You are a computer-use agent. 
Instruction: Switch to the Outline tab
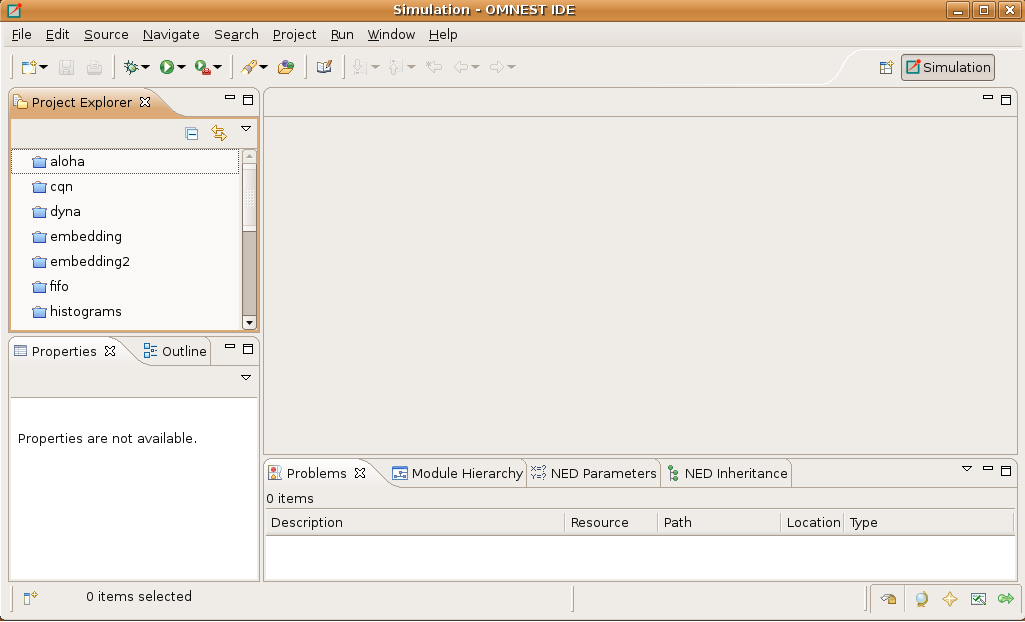tap(175, 352)
